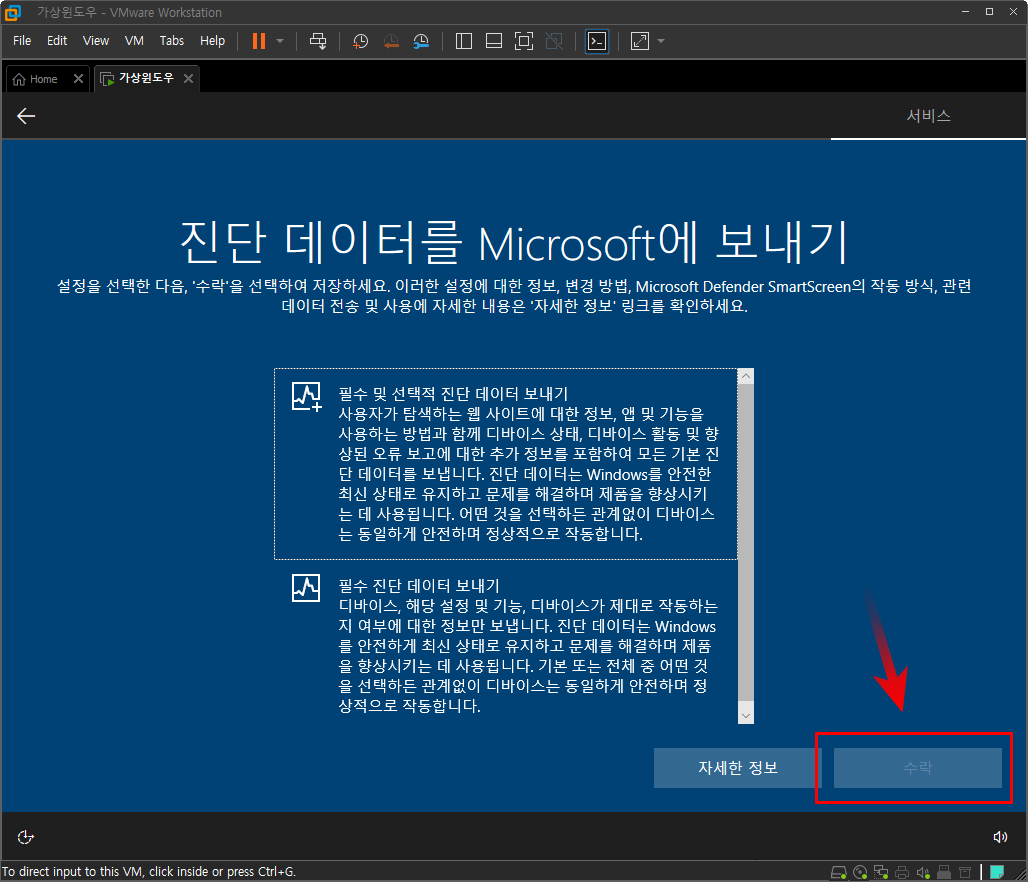Open the snapshot manager
The height and width of the screenshot is (882, 1028).
coord(421,41)
